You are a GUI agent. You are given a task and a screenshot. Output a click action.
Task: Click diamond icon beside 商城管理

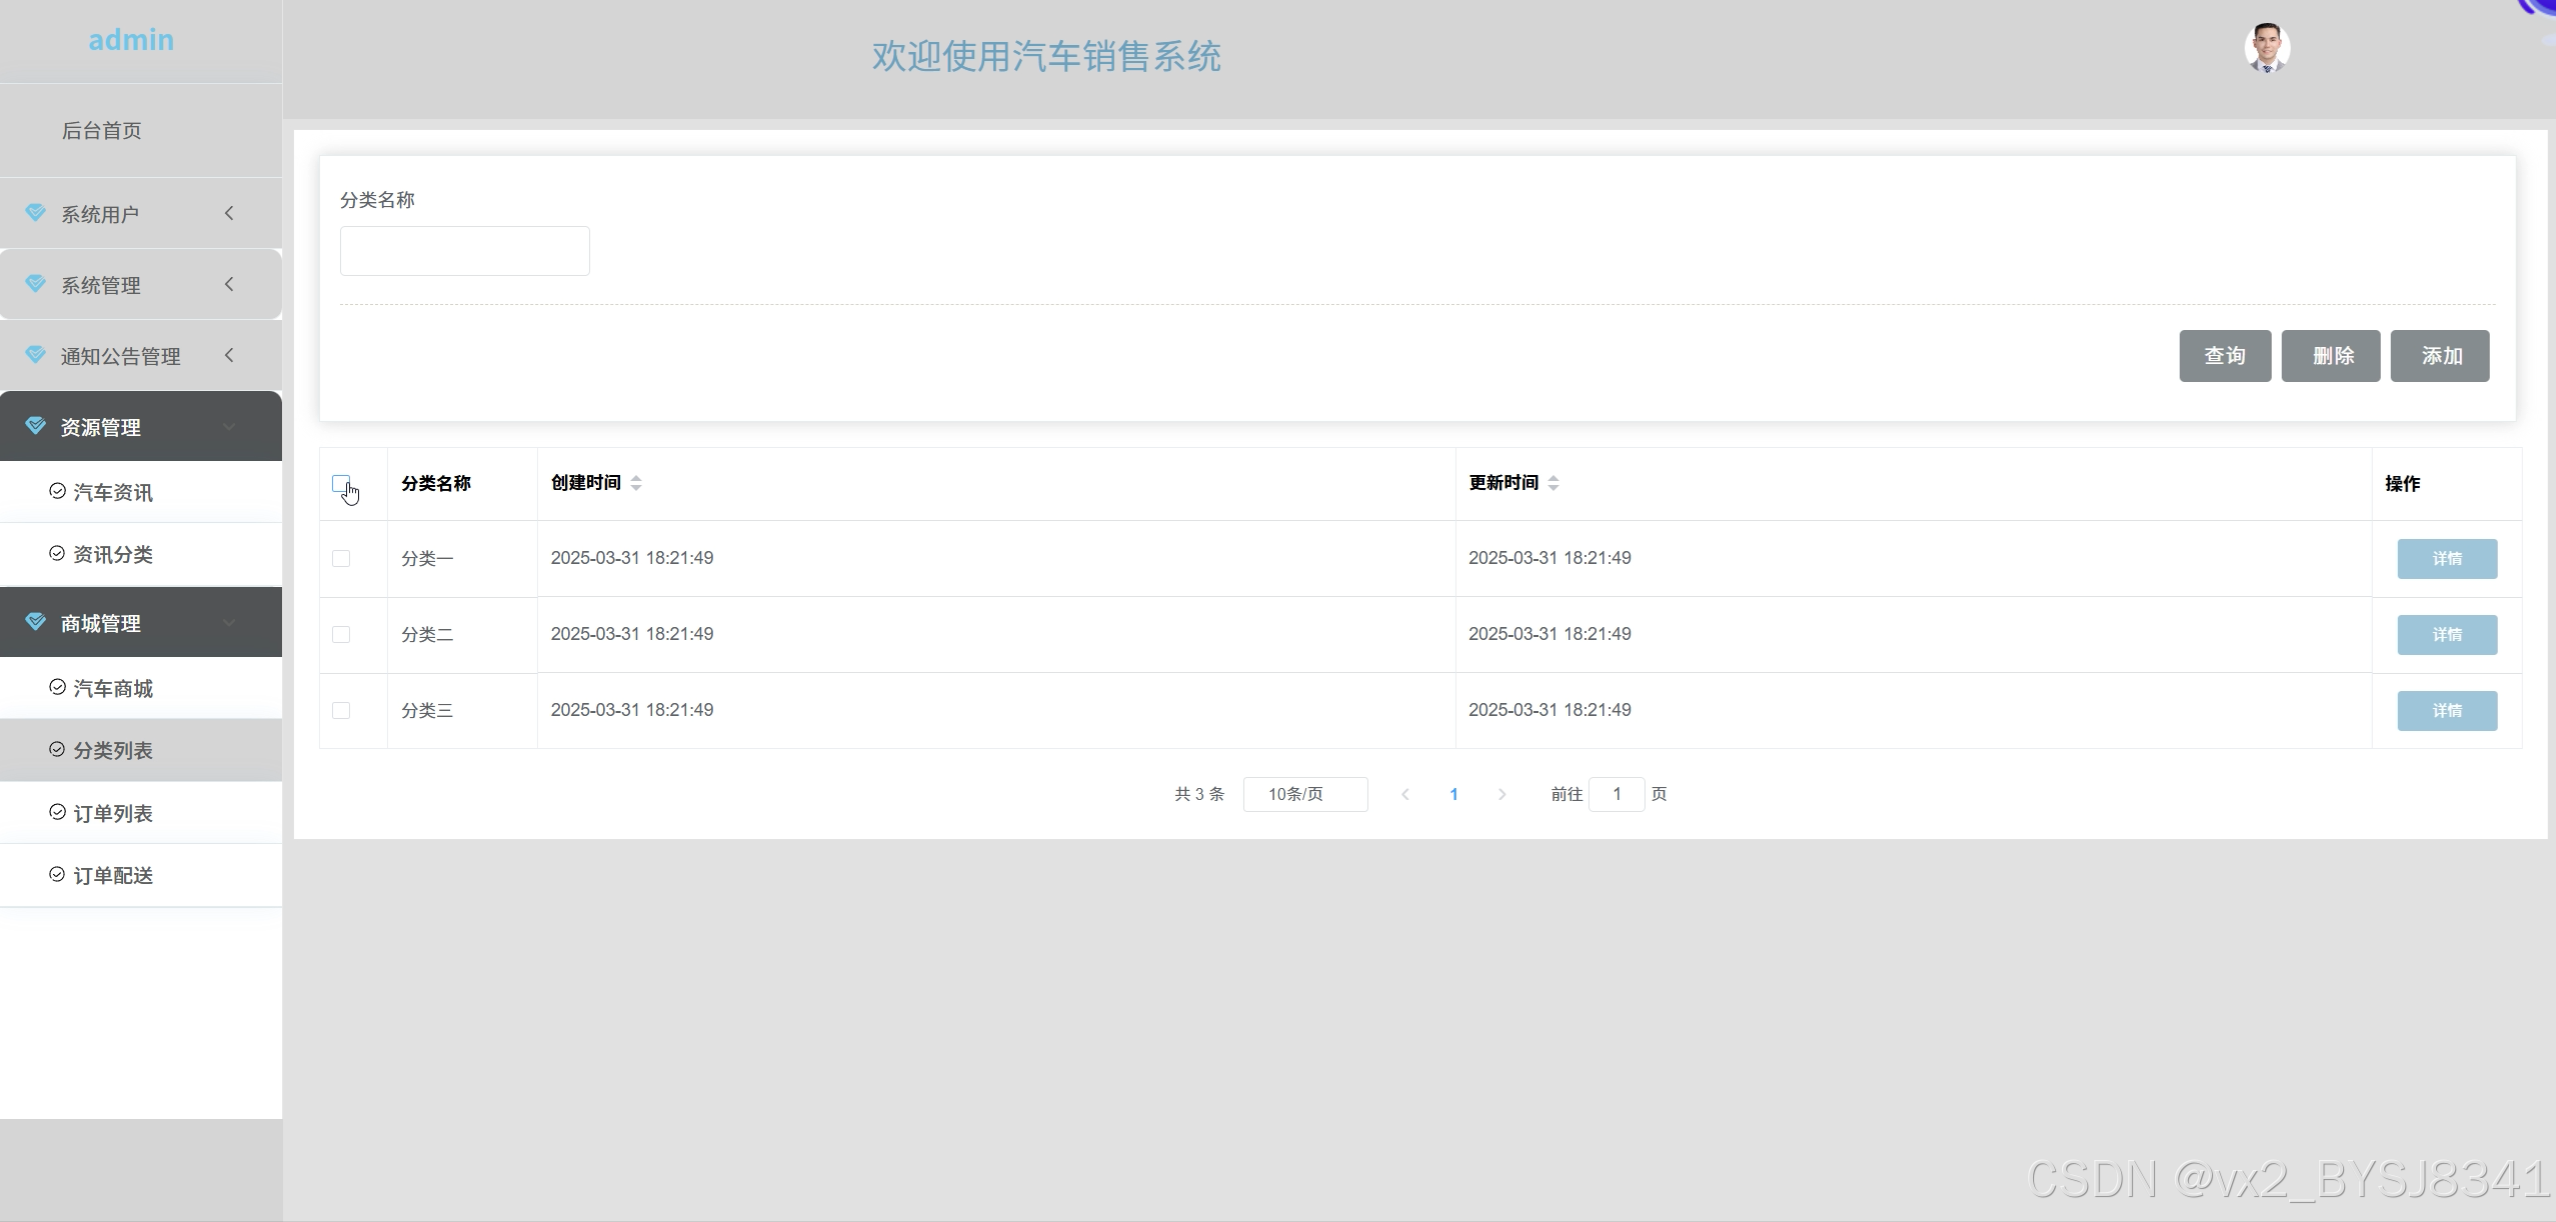coord(36,622)
